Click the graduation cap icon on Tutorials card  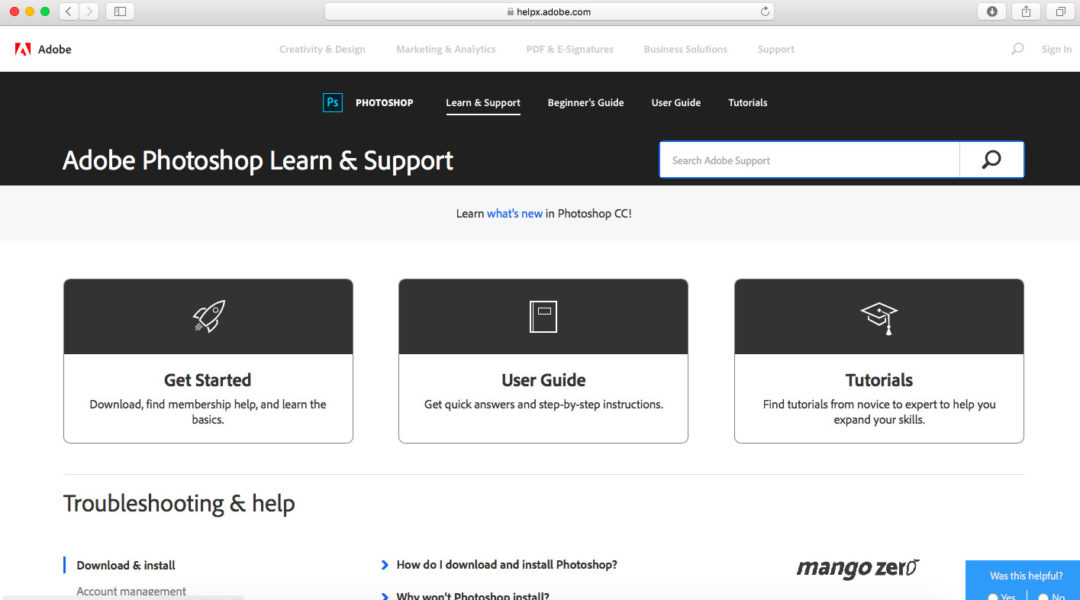pos(878,315)
